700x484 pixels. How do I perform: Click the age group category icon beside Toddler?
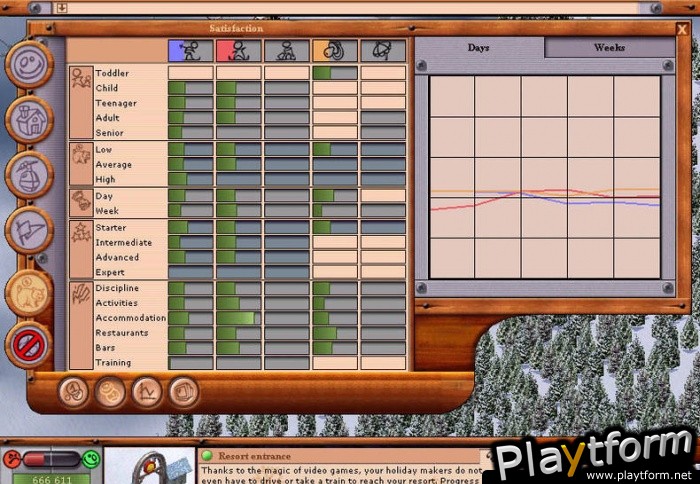click(x=81, y=103)
